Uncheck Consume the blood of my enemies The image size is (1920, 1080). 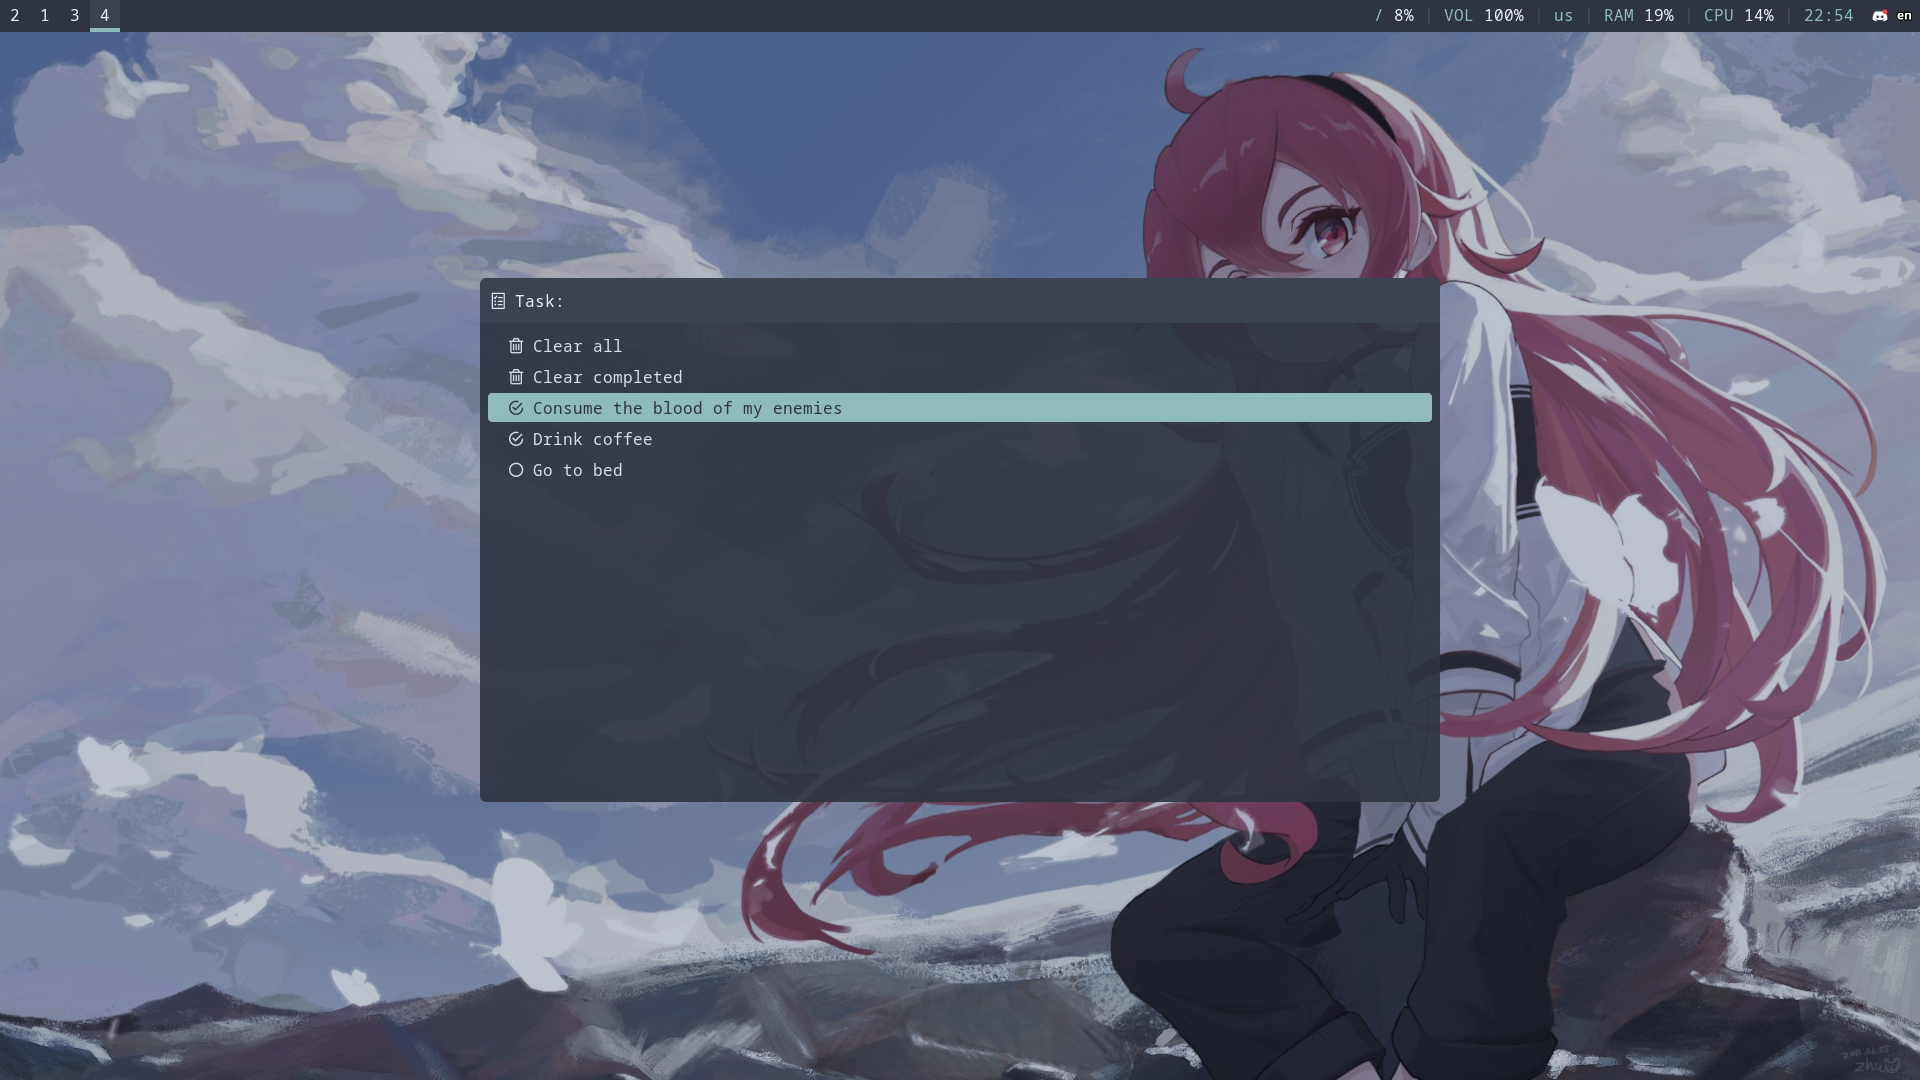516,408
